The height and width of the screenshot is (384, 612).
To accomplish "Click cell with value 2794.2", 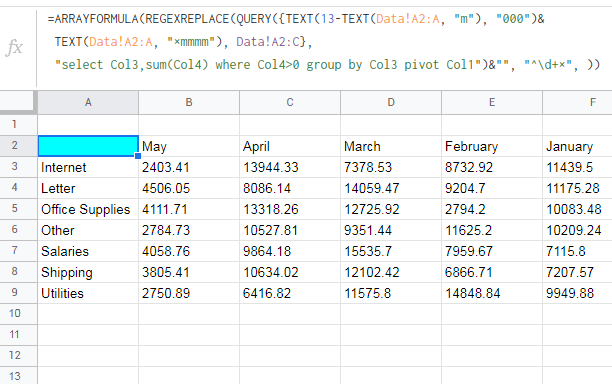I will 492,209.
